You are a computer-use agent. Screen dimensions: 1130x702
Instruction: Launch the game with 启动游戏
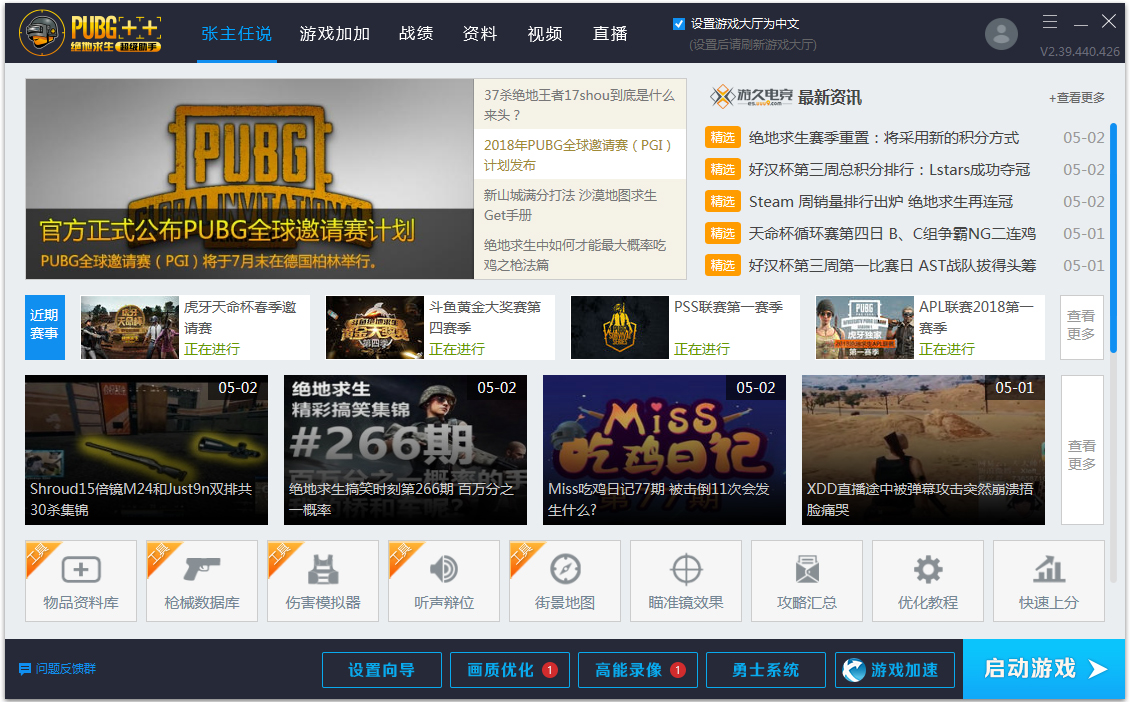[1044, 669]
